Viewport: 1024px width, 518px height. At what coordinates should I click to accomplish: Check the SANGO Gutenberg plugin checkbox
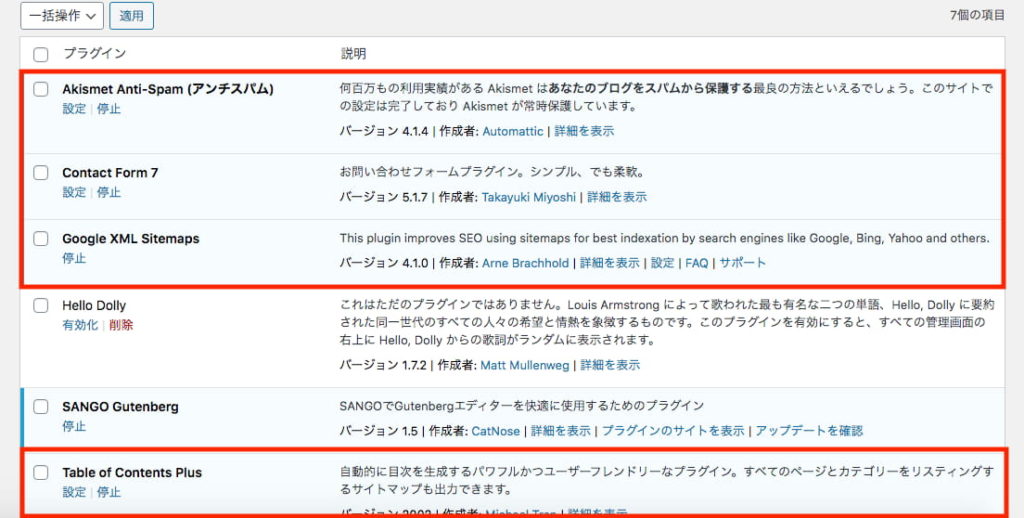click(40, 406)
